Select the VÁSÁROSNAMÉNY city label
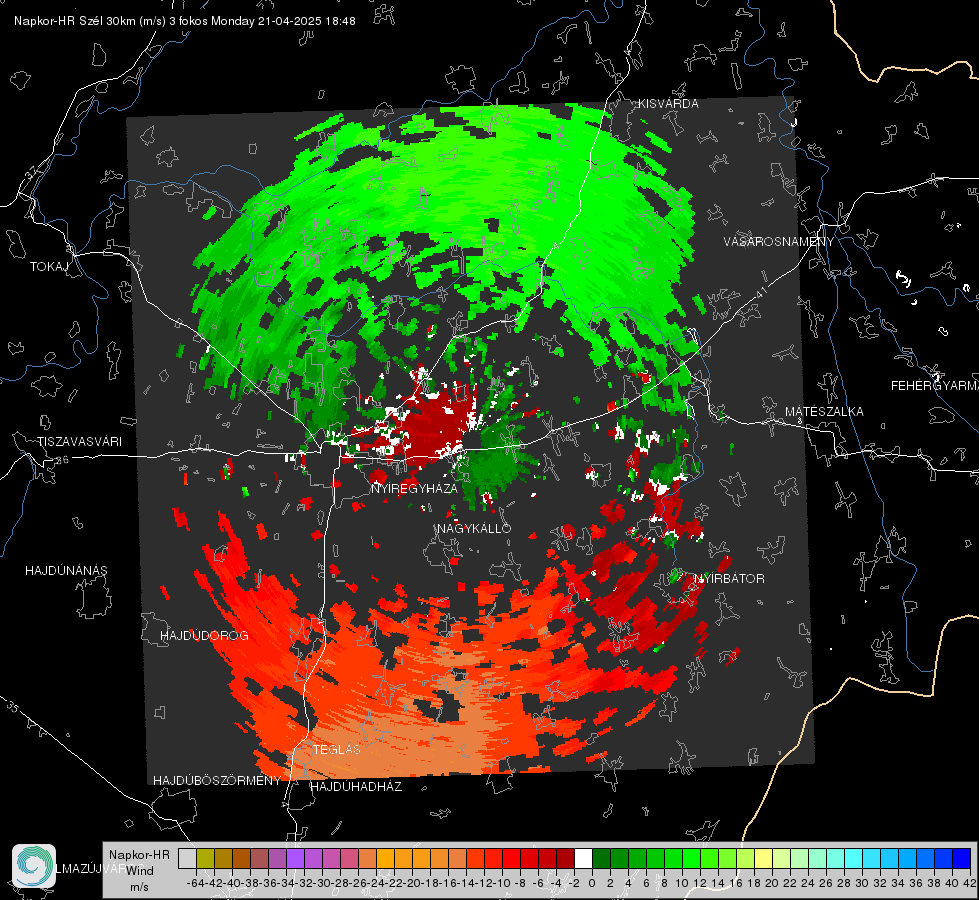 (x=779, y=242)
